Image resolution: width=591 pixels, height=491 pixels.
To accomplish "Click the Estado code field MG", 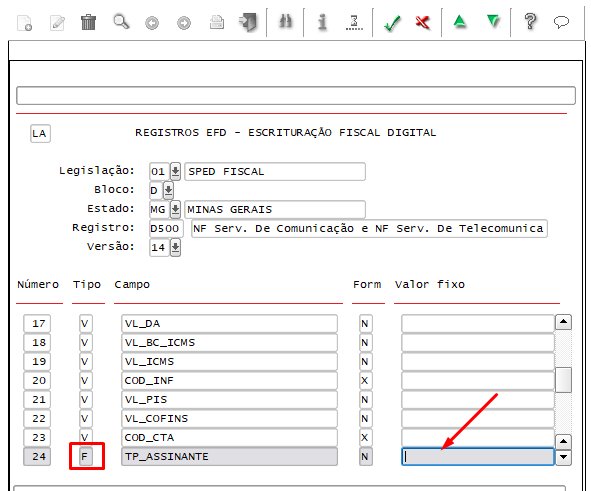I will point(159,209).
